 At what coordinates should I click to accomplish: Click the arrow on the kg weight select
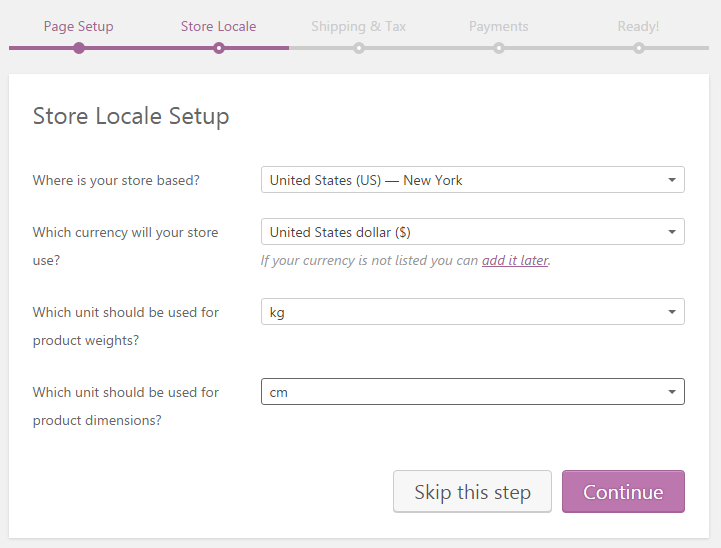pos(672,312)
